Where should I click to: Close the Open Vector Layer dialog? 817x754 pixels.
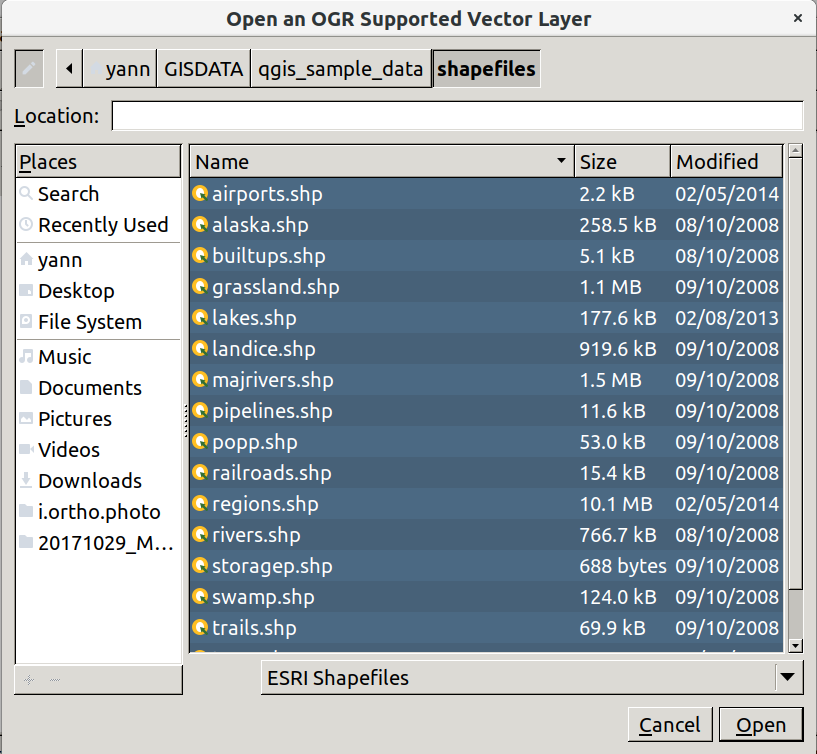(797, 18)
